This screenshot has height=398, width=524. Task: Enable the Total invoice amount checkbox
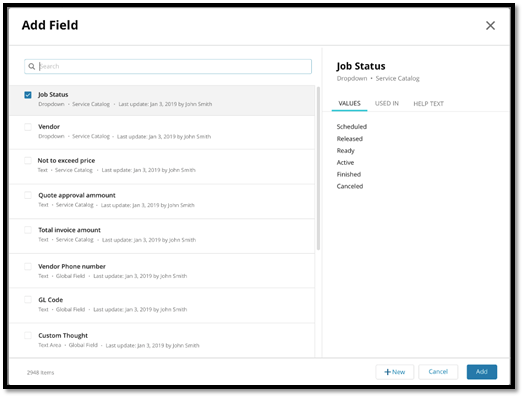click(28, 230)
